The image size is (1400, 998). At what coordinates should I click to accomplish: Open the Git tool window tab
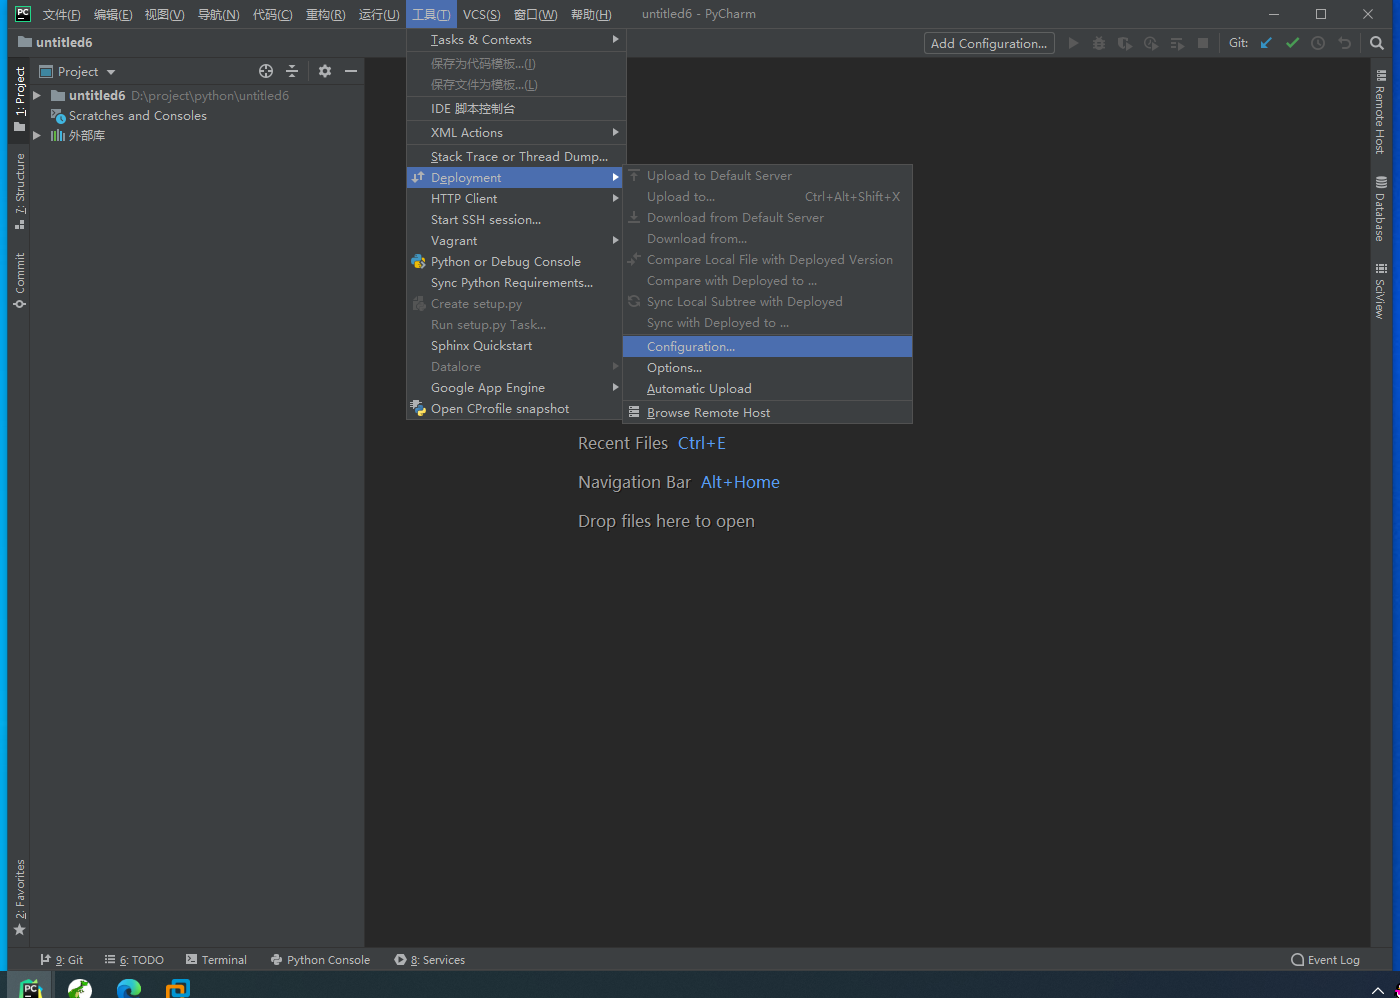click(x=62, y=959)
